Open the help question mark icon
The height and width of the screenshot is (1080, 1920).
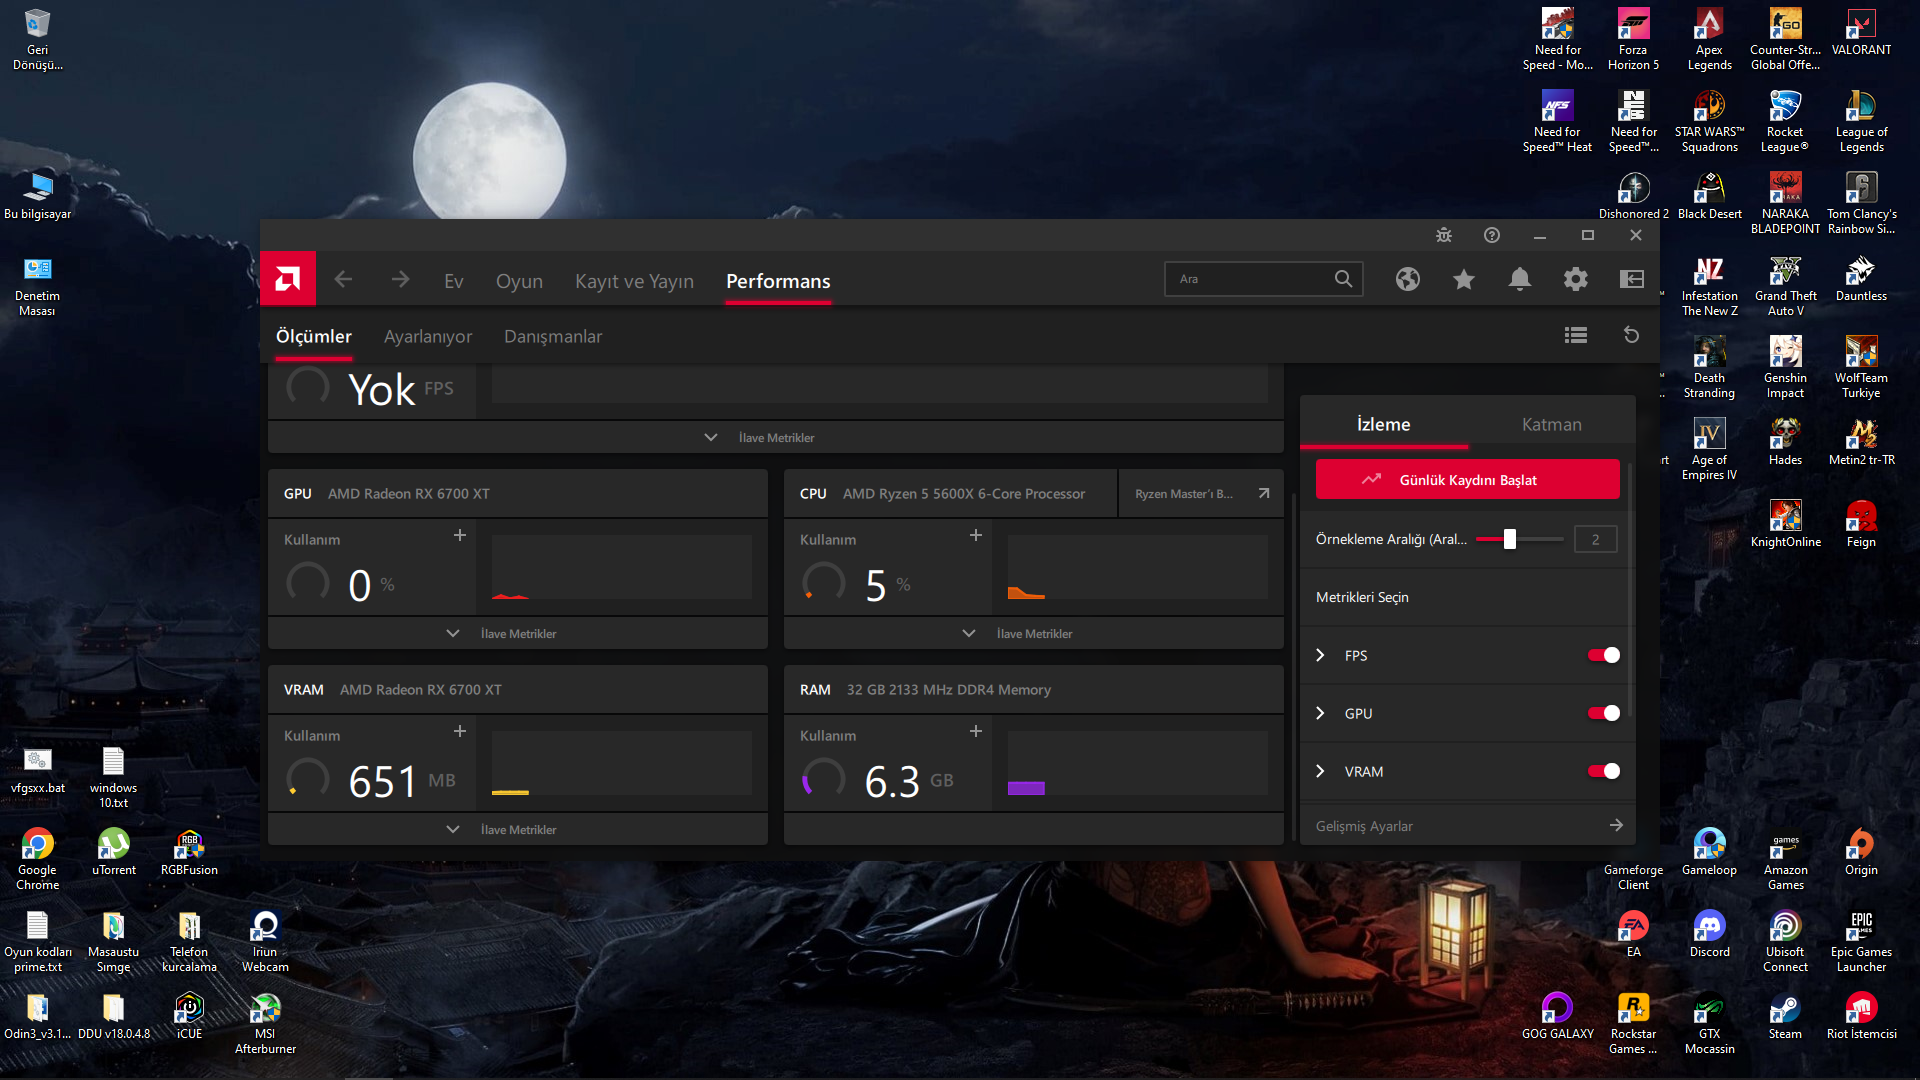click(x=1492, y=235)
